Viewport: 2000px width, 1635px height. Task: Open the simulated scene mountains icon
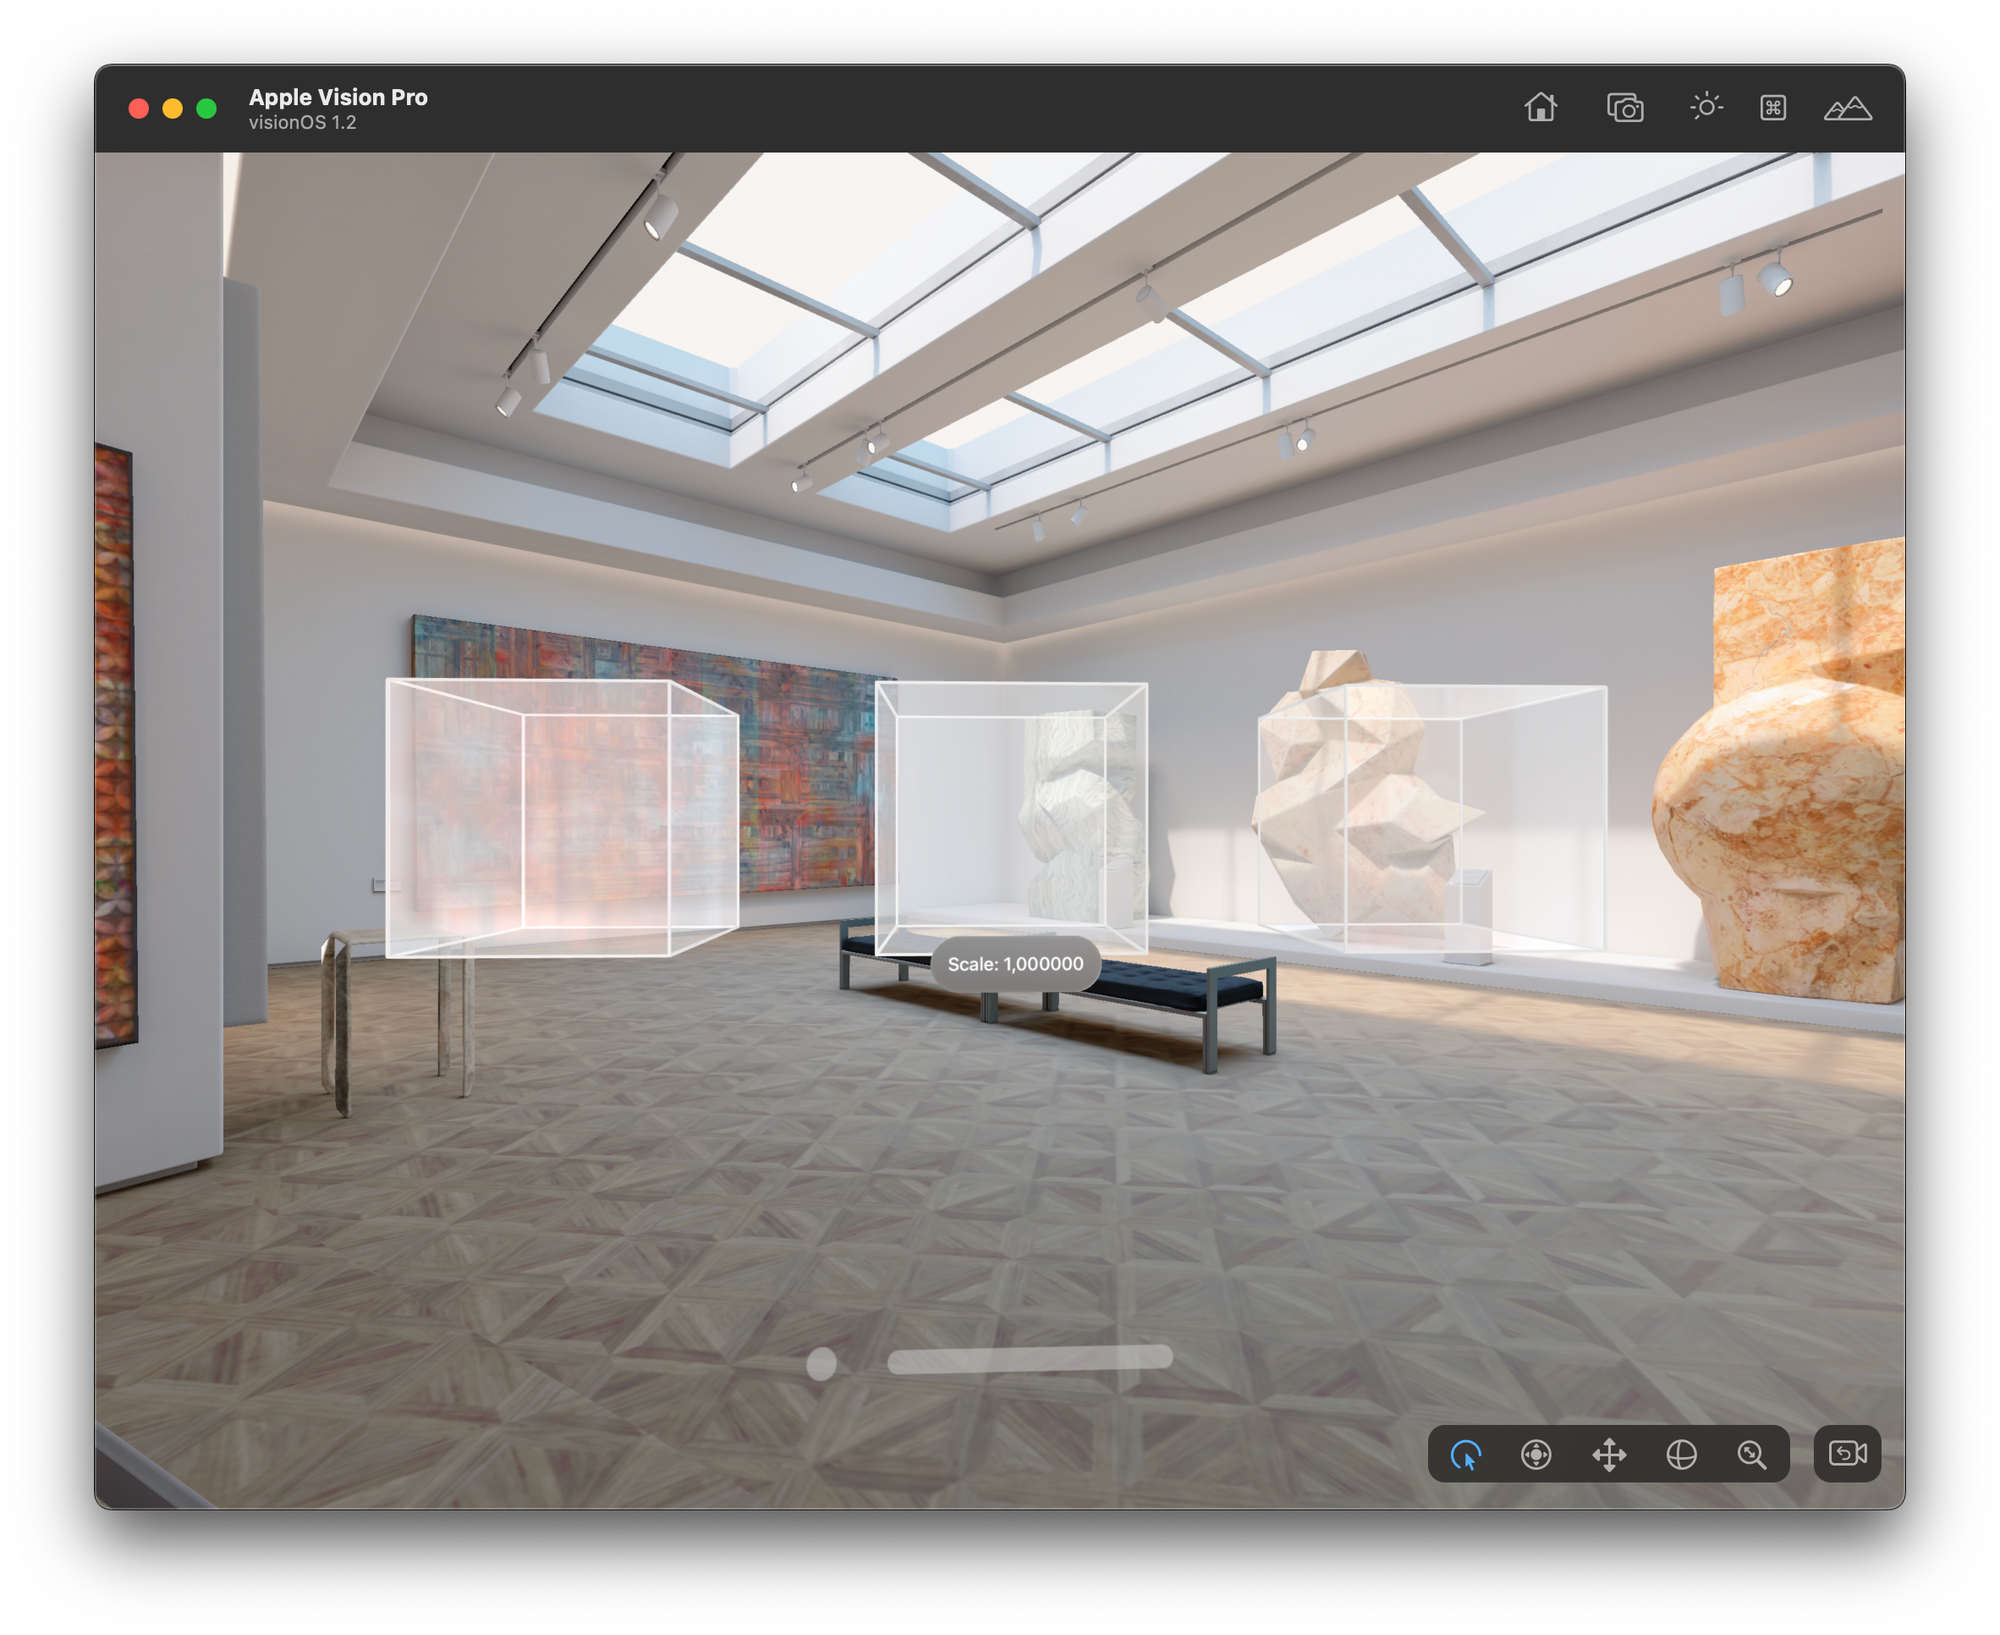(x=1847, y=108)
